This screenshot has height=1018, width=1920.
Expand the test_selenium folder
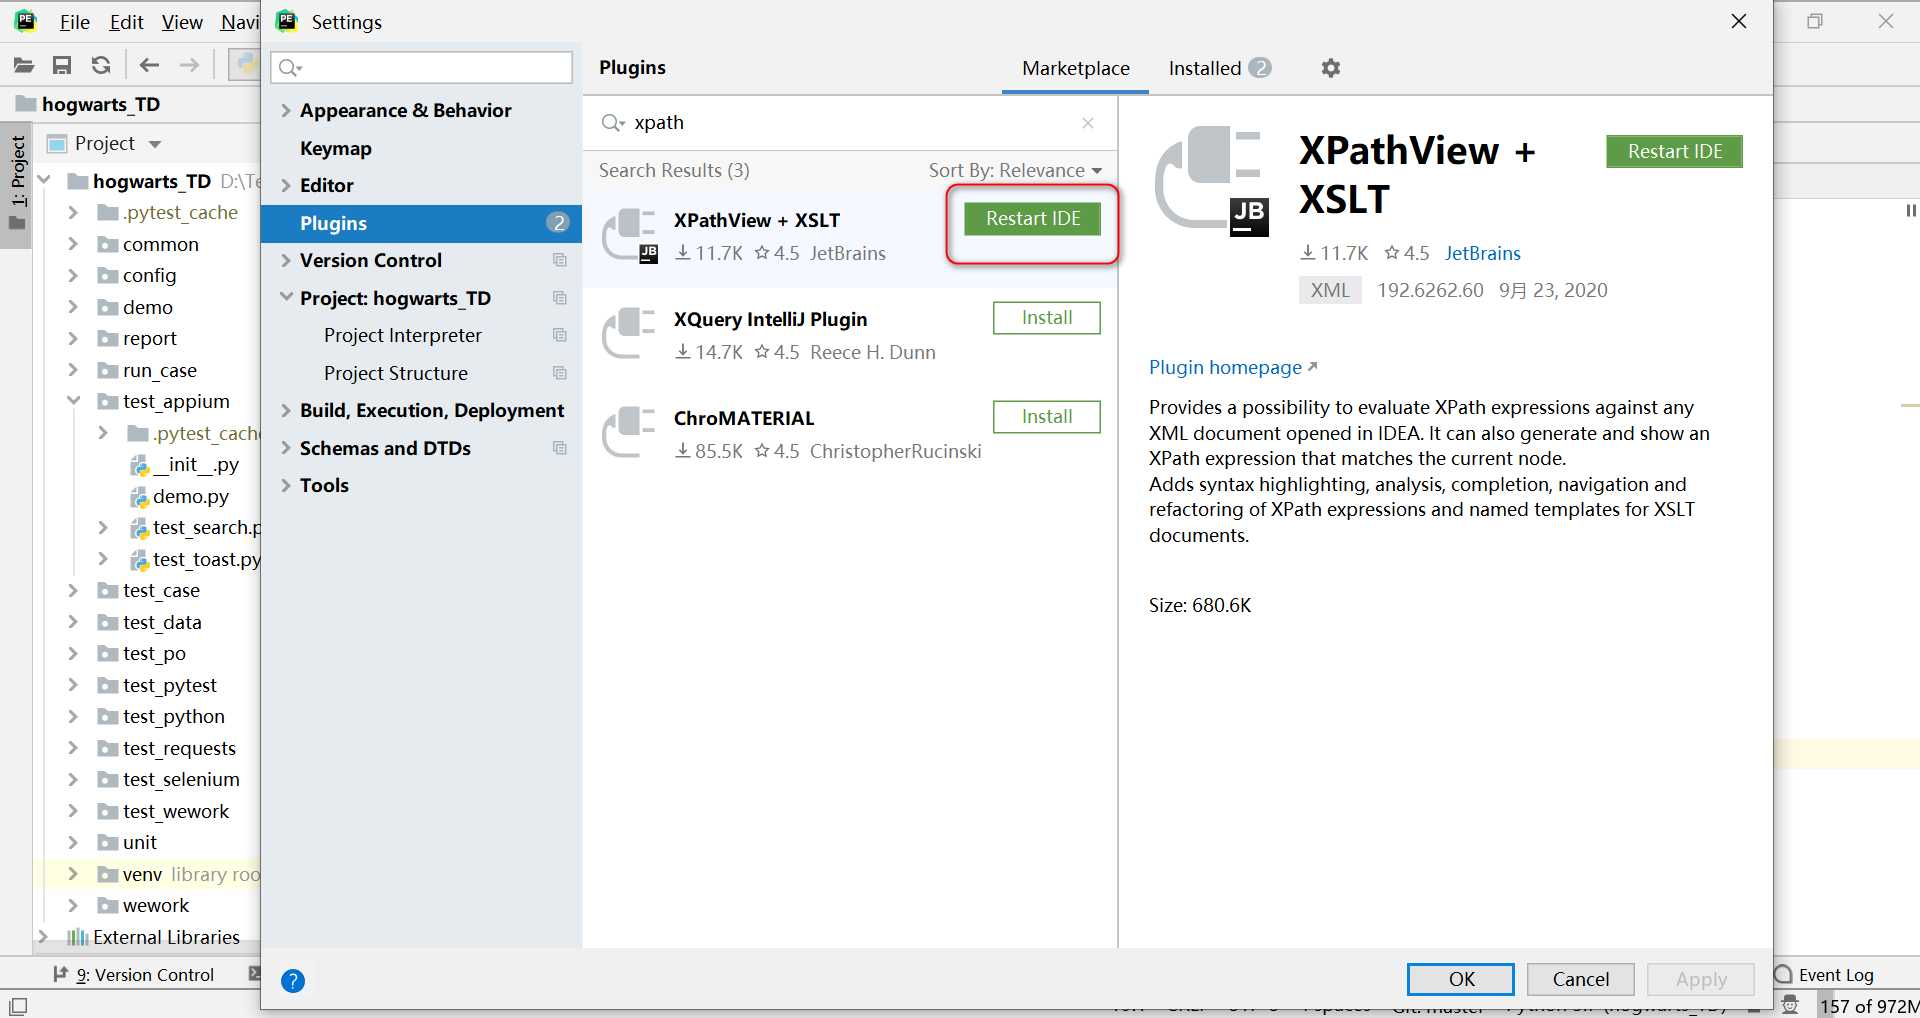[73, 779]
